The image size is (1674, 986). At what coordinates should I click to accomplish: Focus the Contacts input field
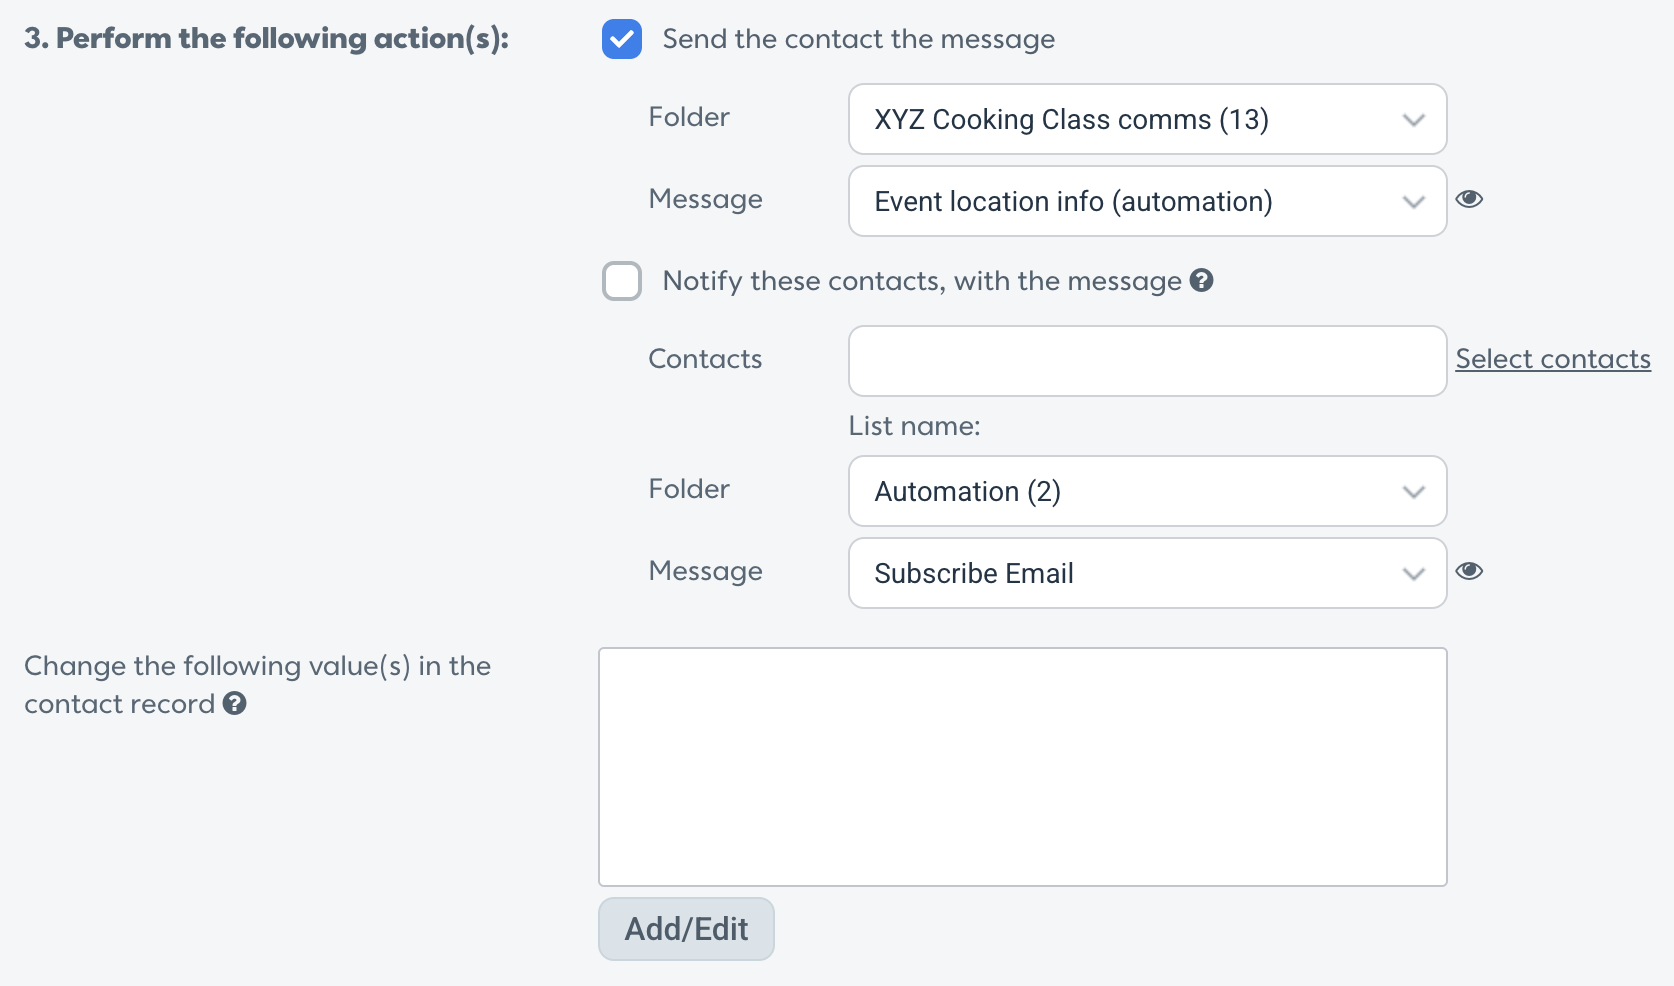click(1147, 361)
